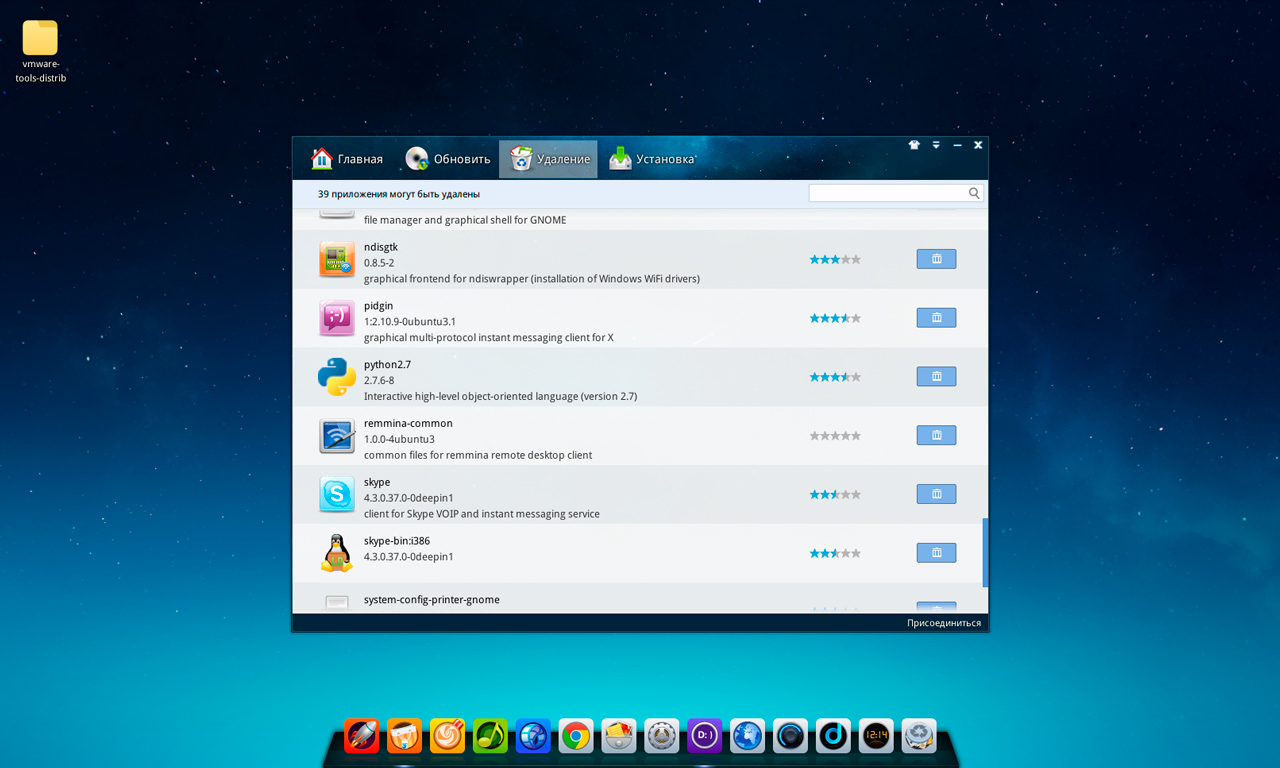Open the rocket launcher in the dock
Screen dimensions: 1280x768
pyautogui.click(x=361, y=736)
